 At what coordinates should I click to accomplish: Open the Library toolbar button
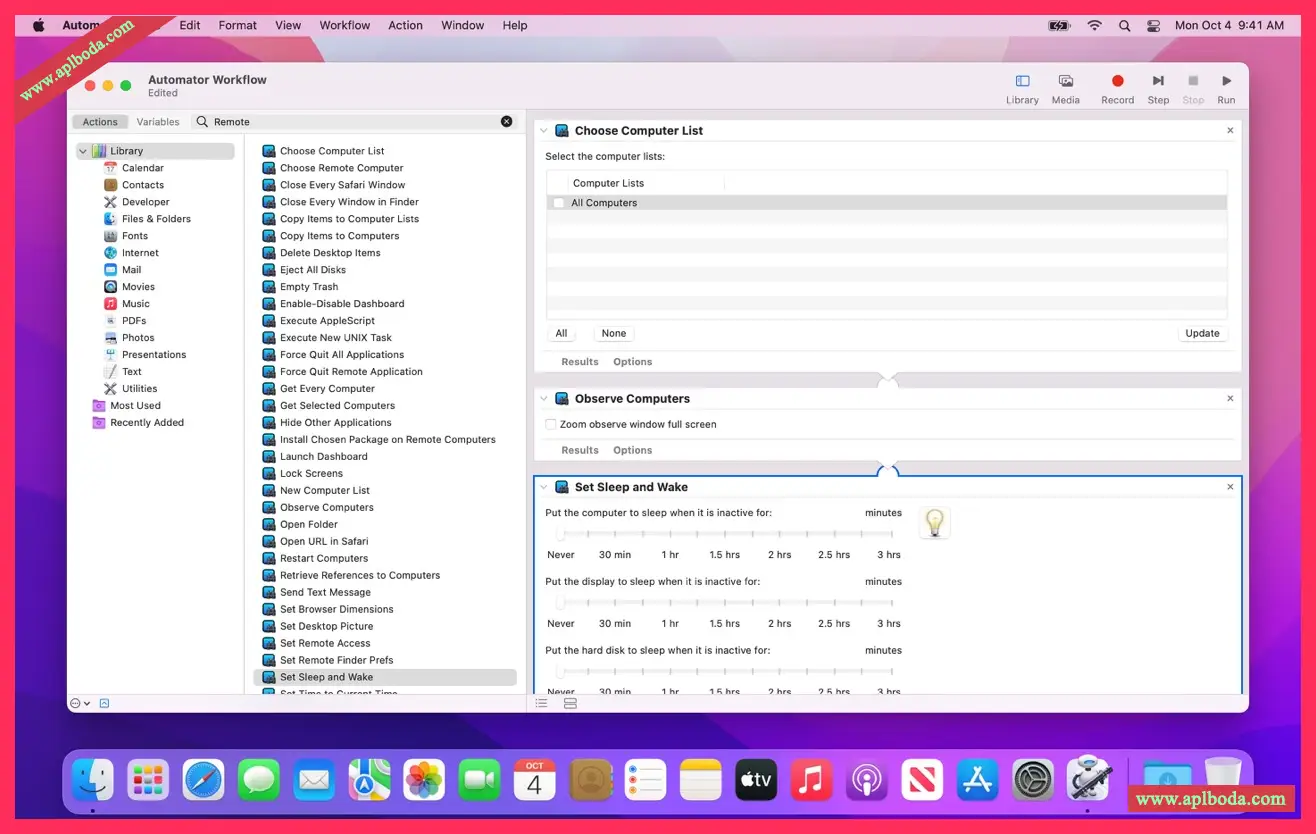[1022, 88]
